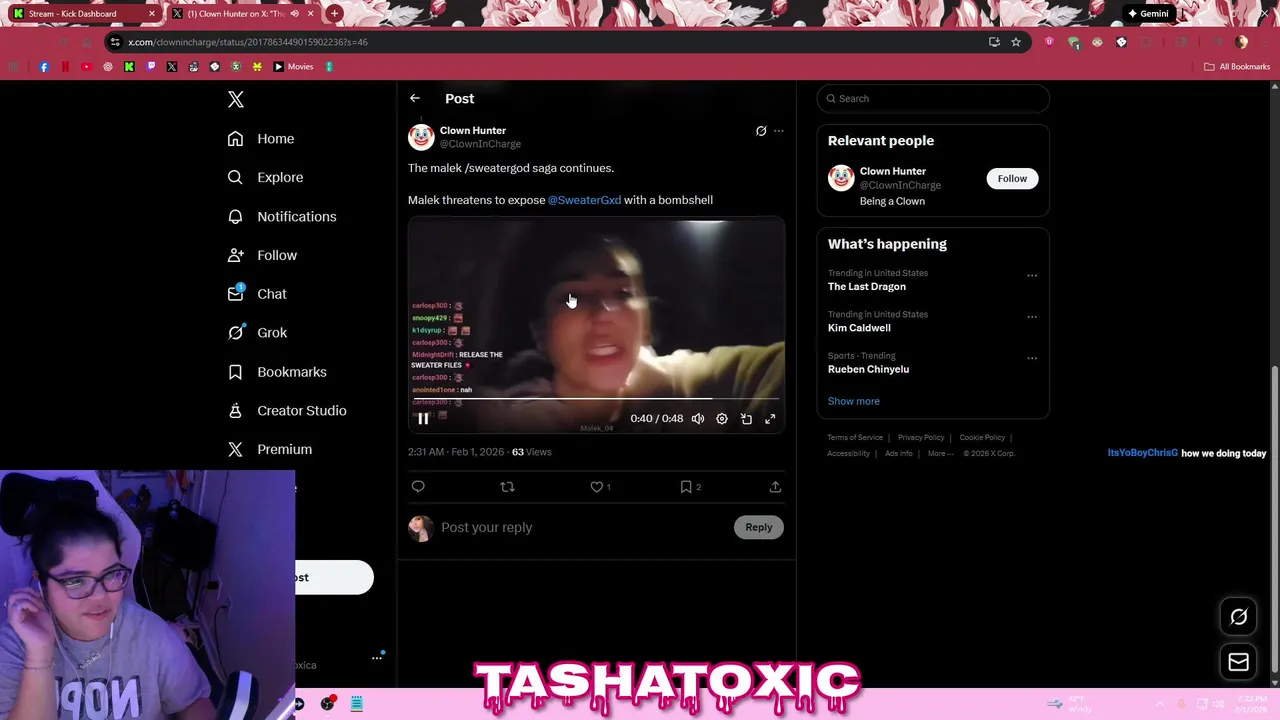Go to Home in X sidebar
The width and height of the screenshot is (1280, 720).
tap(261, 139)
